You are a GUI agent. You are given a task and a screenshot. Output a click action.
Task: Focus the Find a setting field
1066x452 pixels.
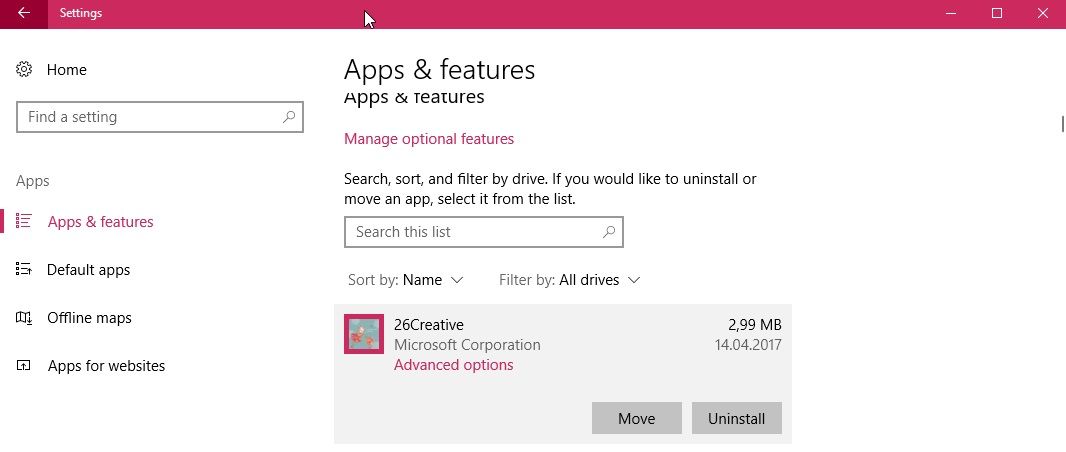[x=150, y=117]
